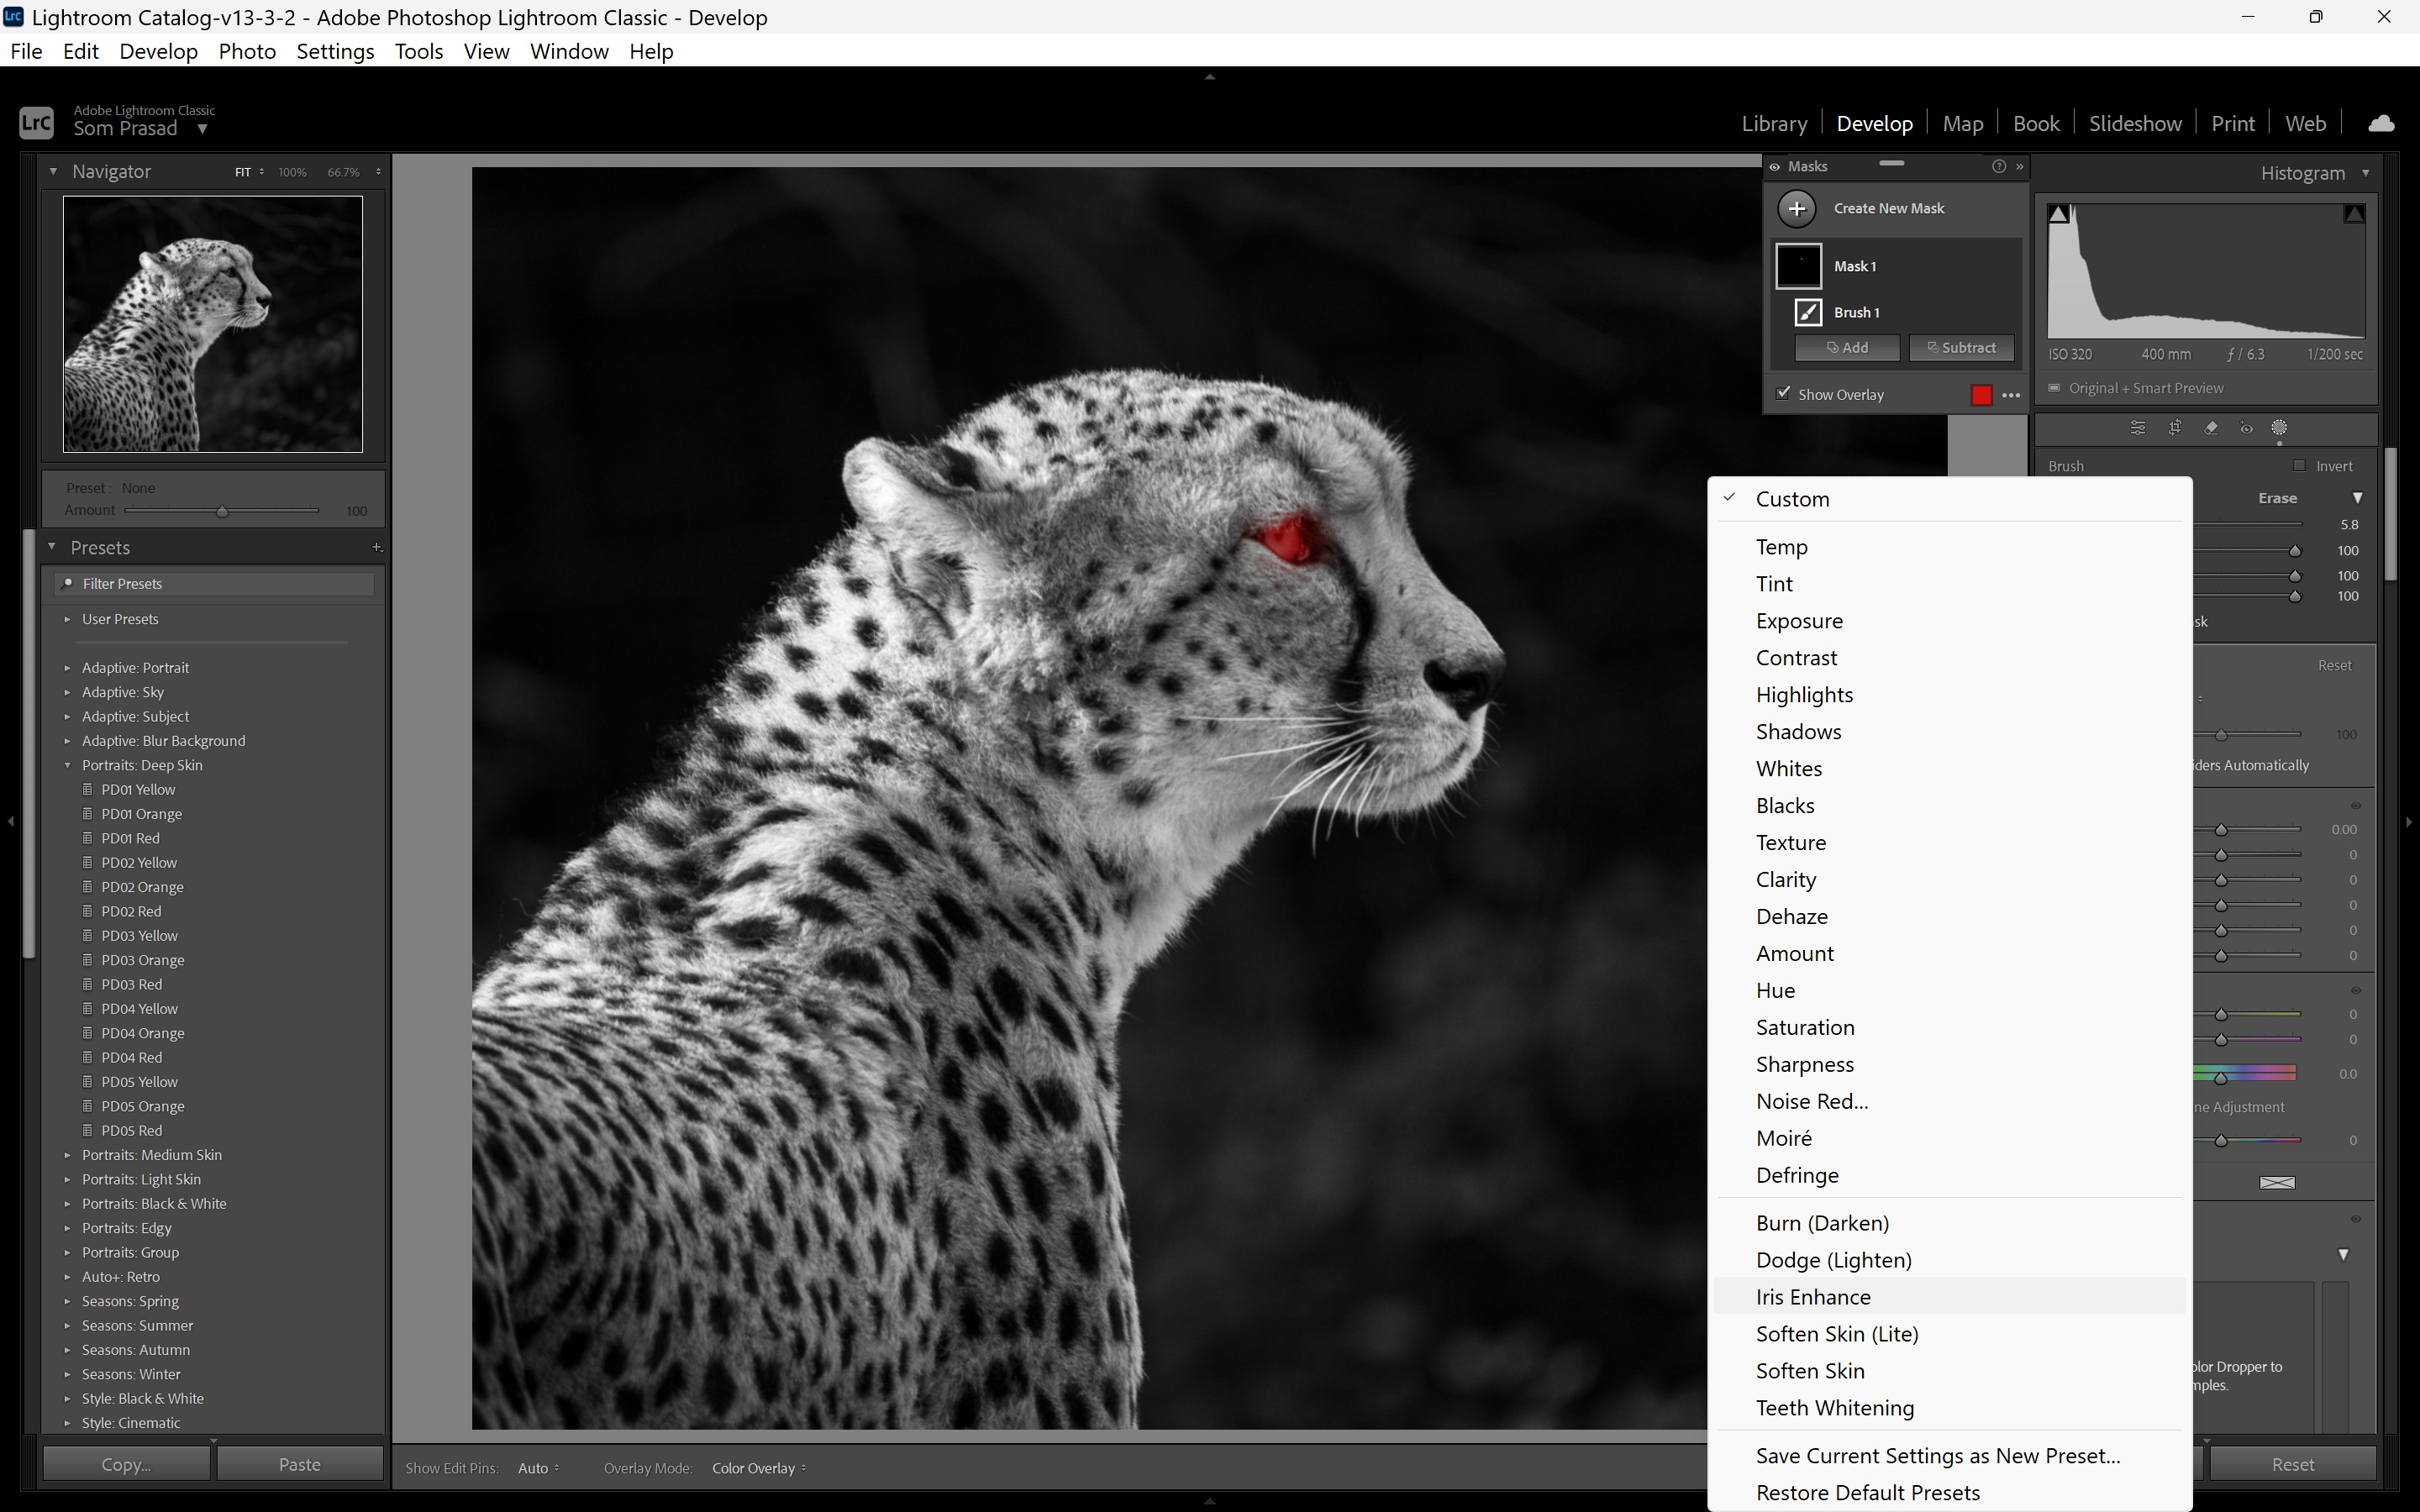Switch to the Library module

pyautogui.click(x=1774, y=123)
